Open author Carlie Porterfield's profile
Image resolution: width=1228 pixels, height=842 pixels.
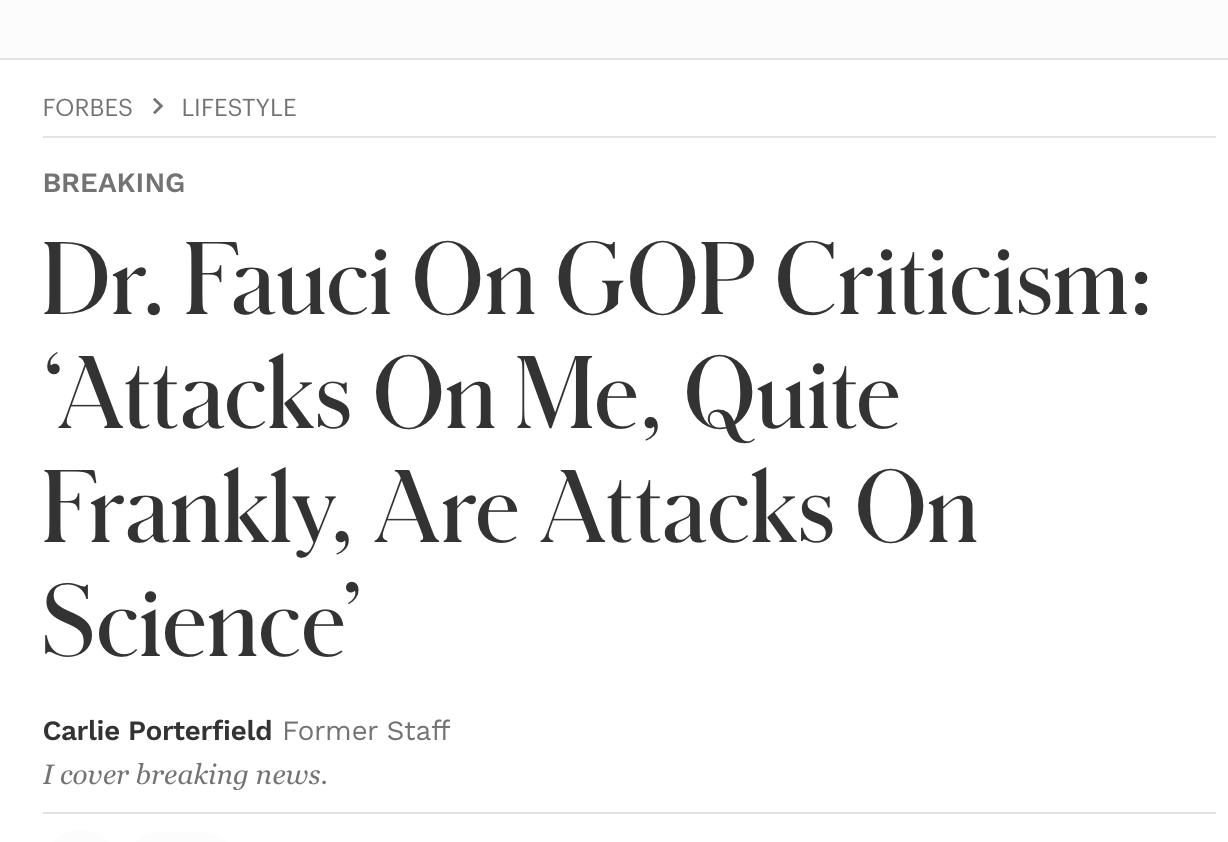[x=157, y=731]
